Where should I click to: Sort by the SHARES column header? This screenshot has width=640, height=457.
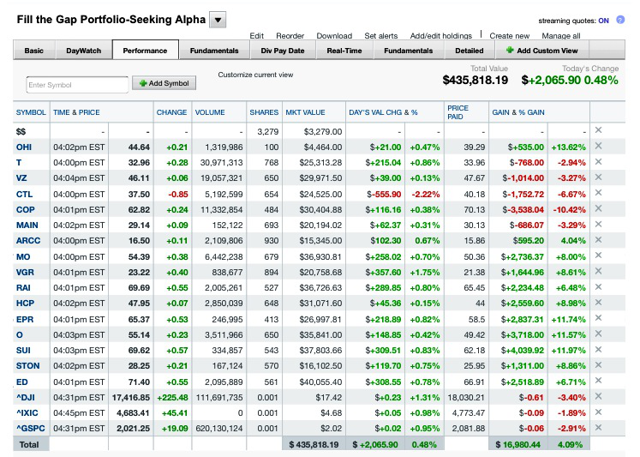point(264,112)
